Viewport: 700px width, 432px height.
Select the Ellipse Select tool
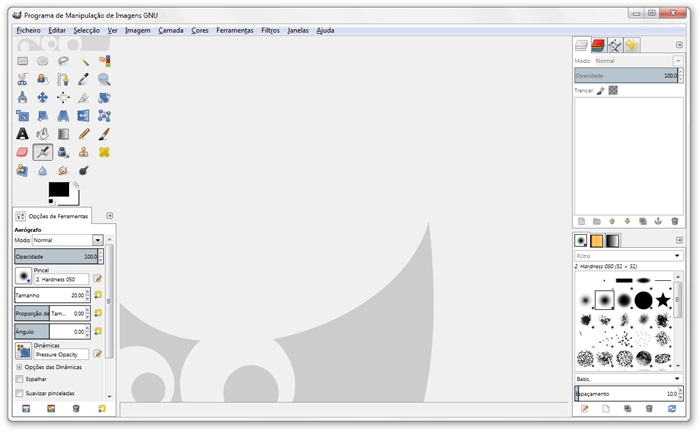[42, 61]
